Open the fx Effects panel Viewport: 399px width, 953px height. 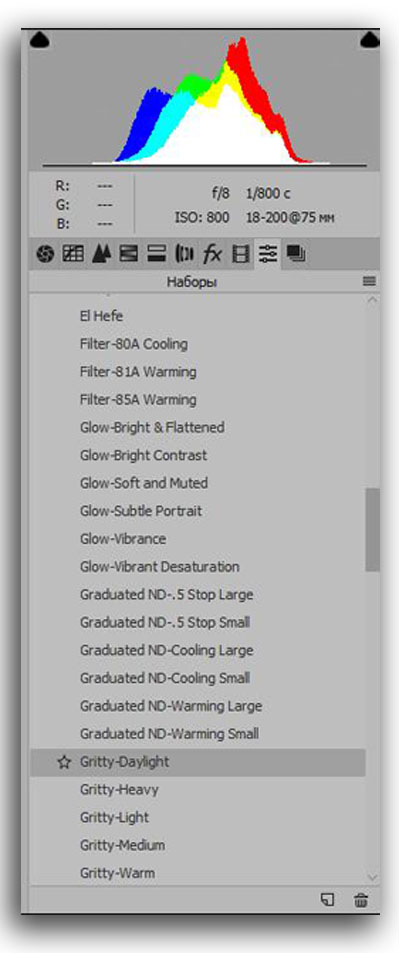point(212,254)
